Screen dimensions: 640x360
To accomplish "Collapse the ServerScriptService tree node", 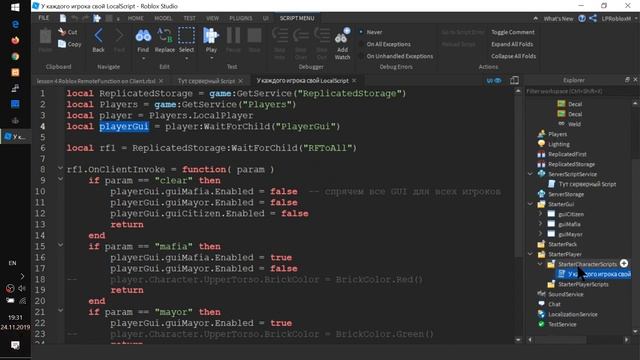I will coord(531,174).
